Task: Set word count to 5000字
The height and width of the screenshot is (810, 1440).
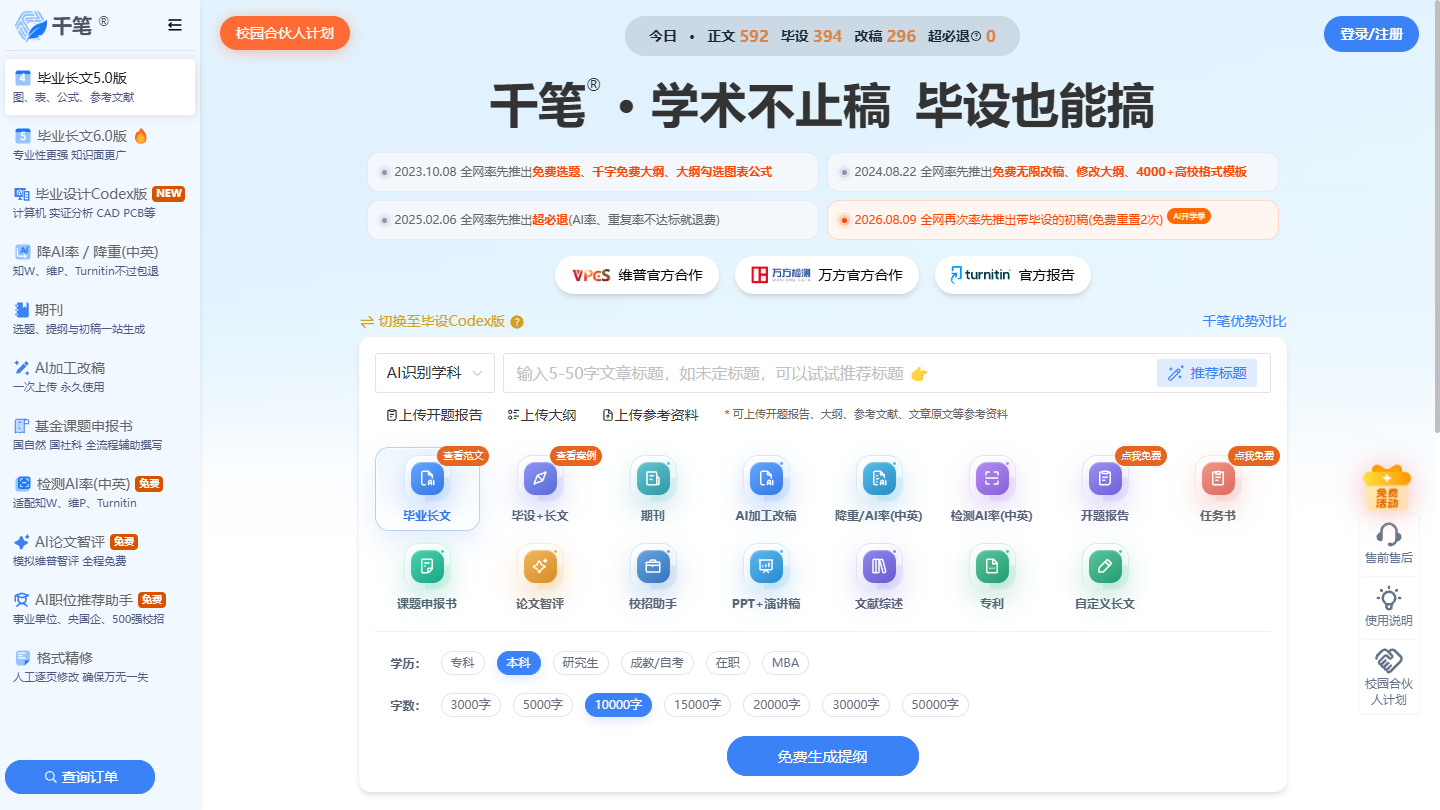Action: coord(543,705)
